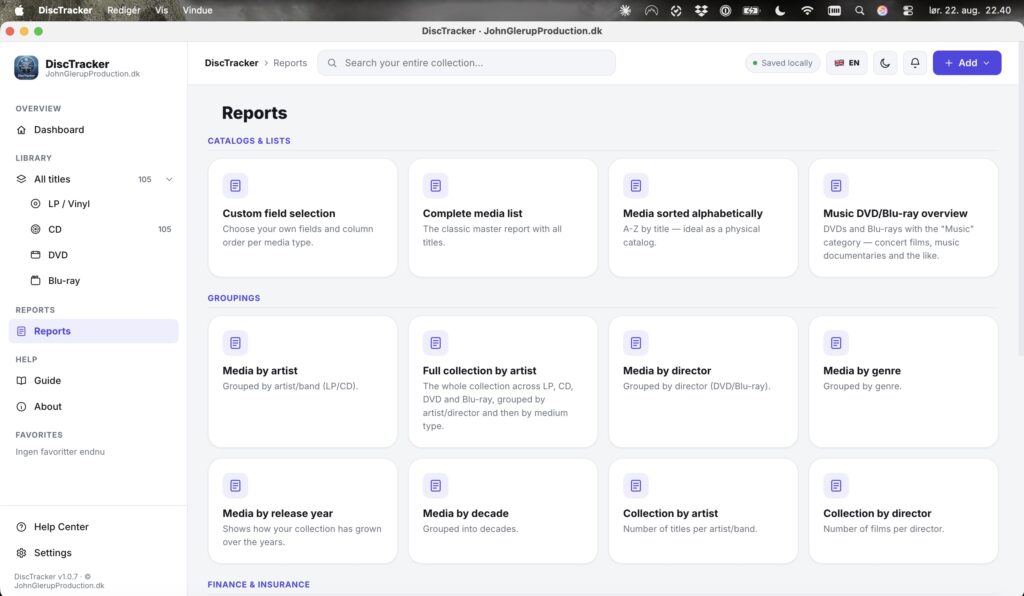The image size is (1024, 596).
Task: Click the About info icon
Action: pos(22,406)
